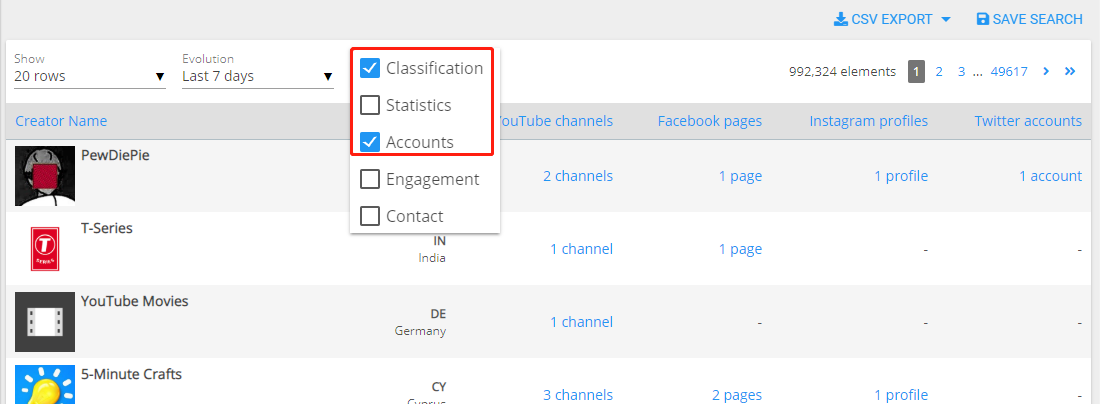Select current page 1 indicator
This screenshot has width=1100, height=404.
(916, 72)
